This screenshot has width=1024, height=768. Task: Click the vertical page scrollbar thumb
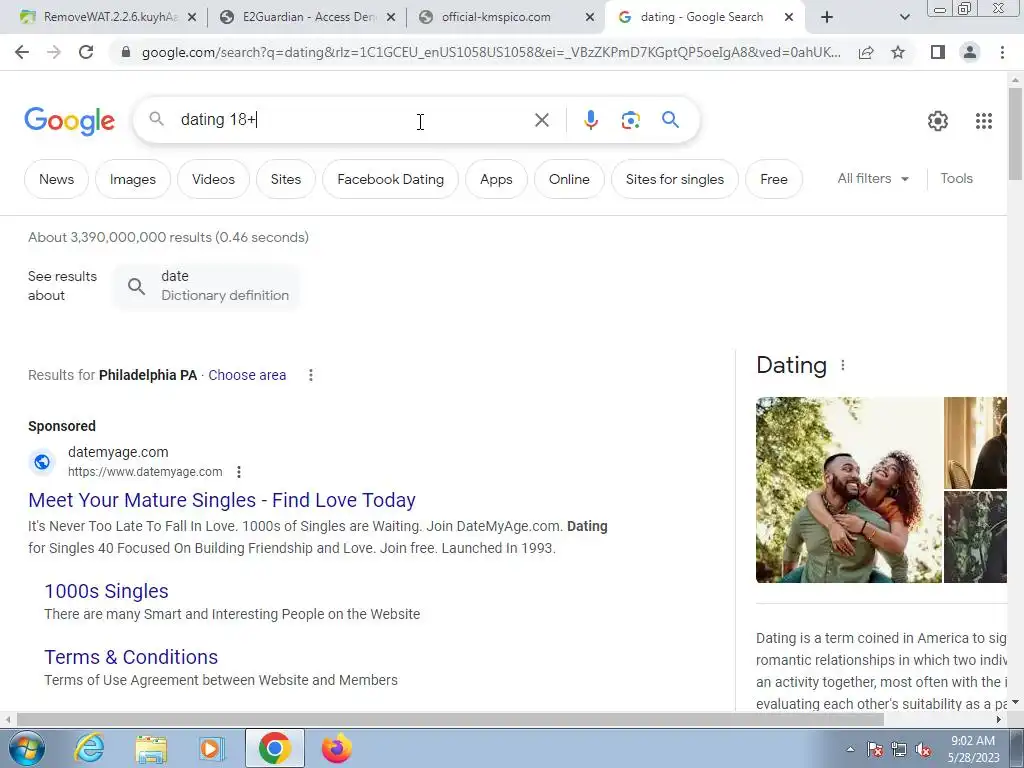coord(1015,133)
